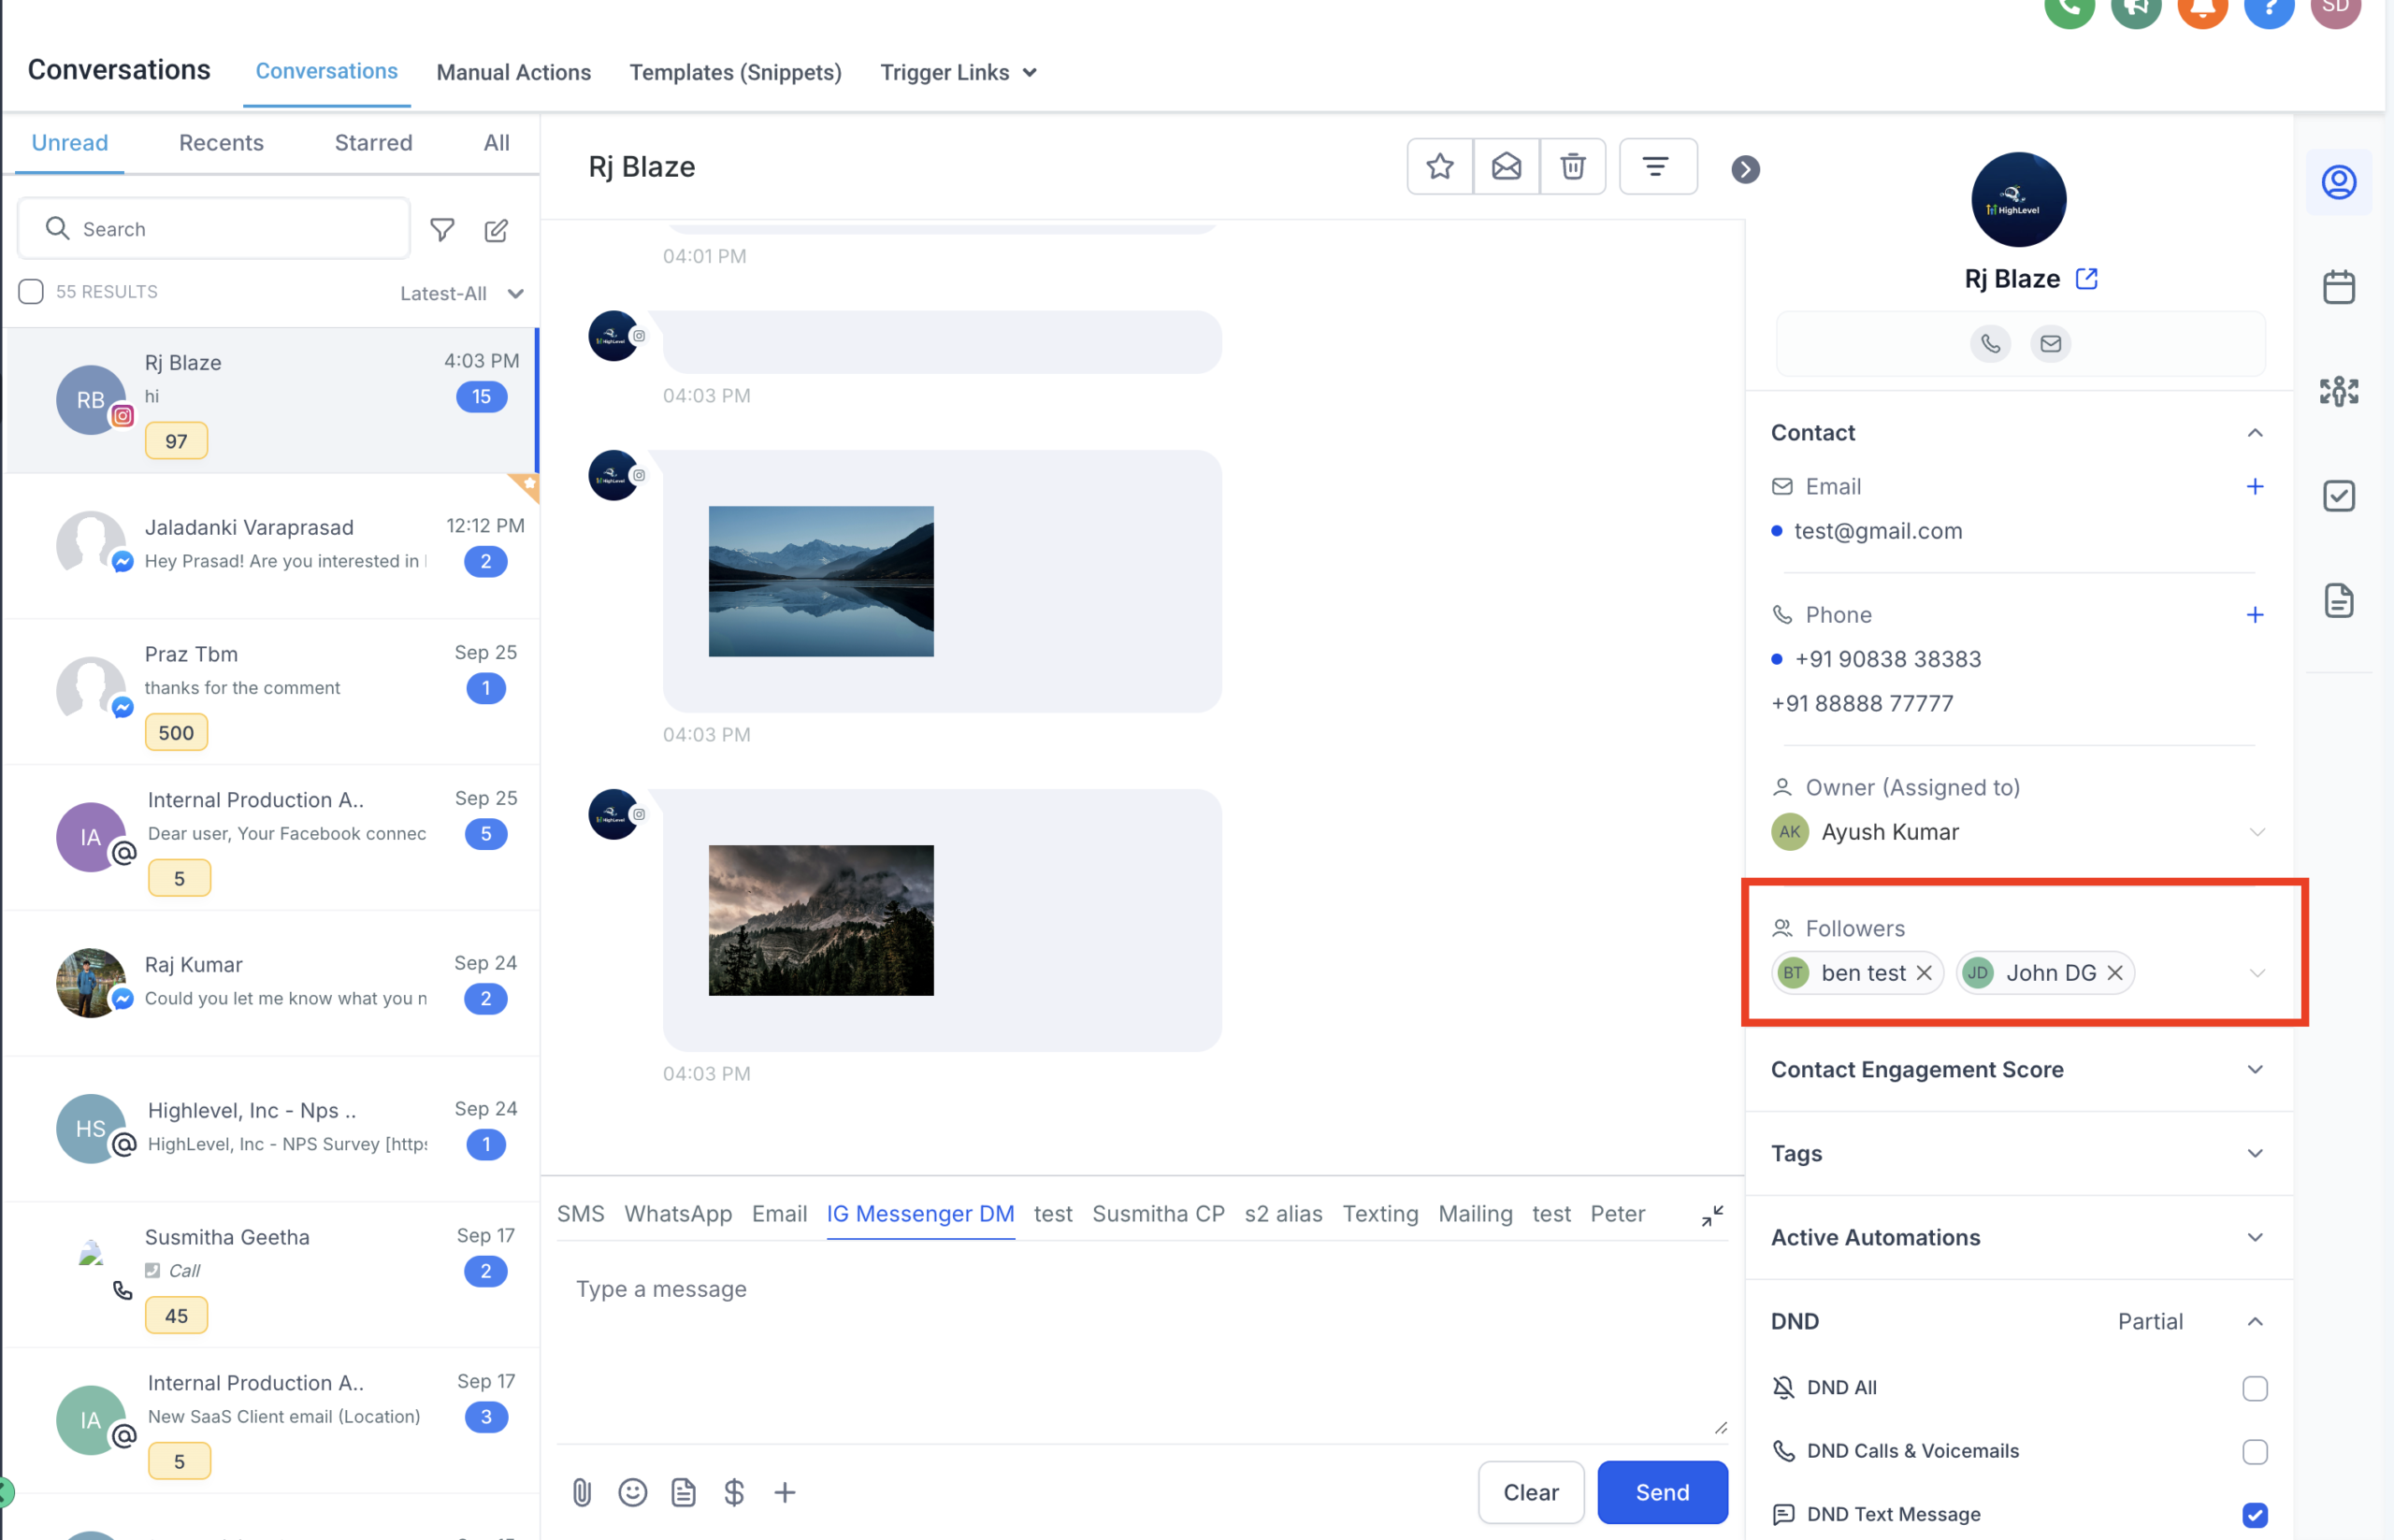Open the Calendar panel in right sidebar

point(2338,287)
